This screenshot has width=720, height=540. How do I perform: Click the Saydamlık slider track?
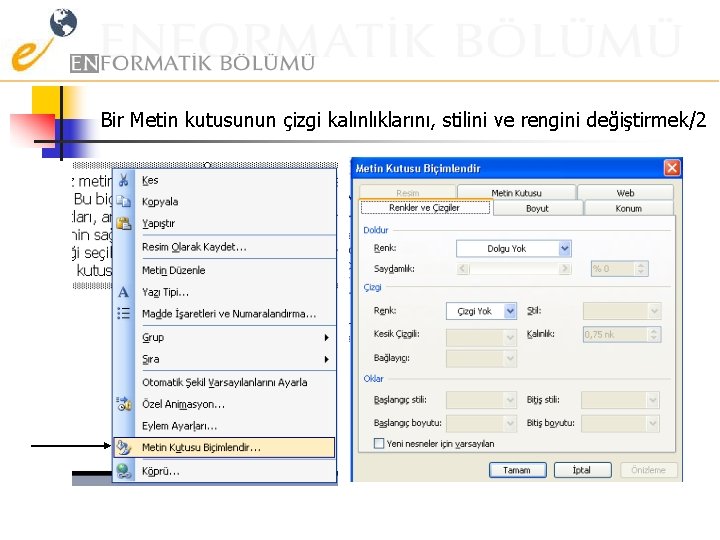tap(514, 269)
